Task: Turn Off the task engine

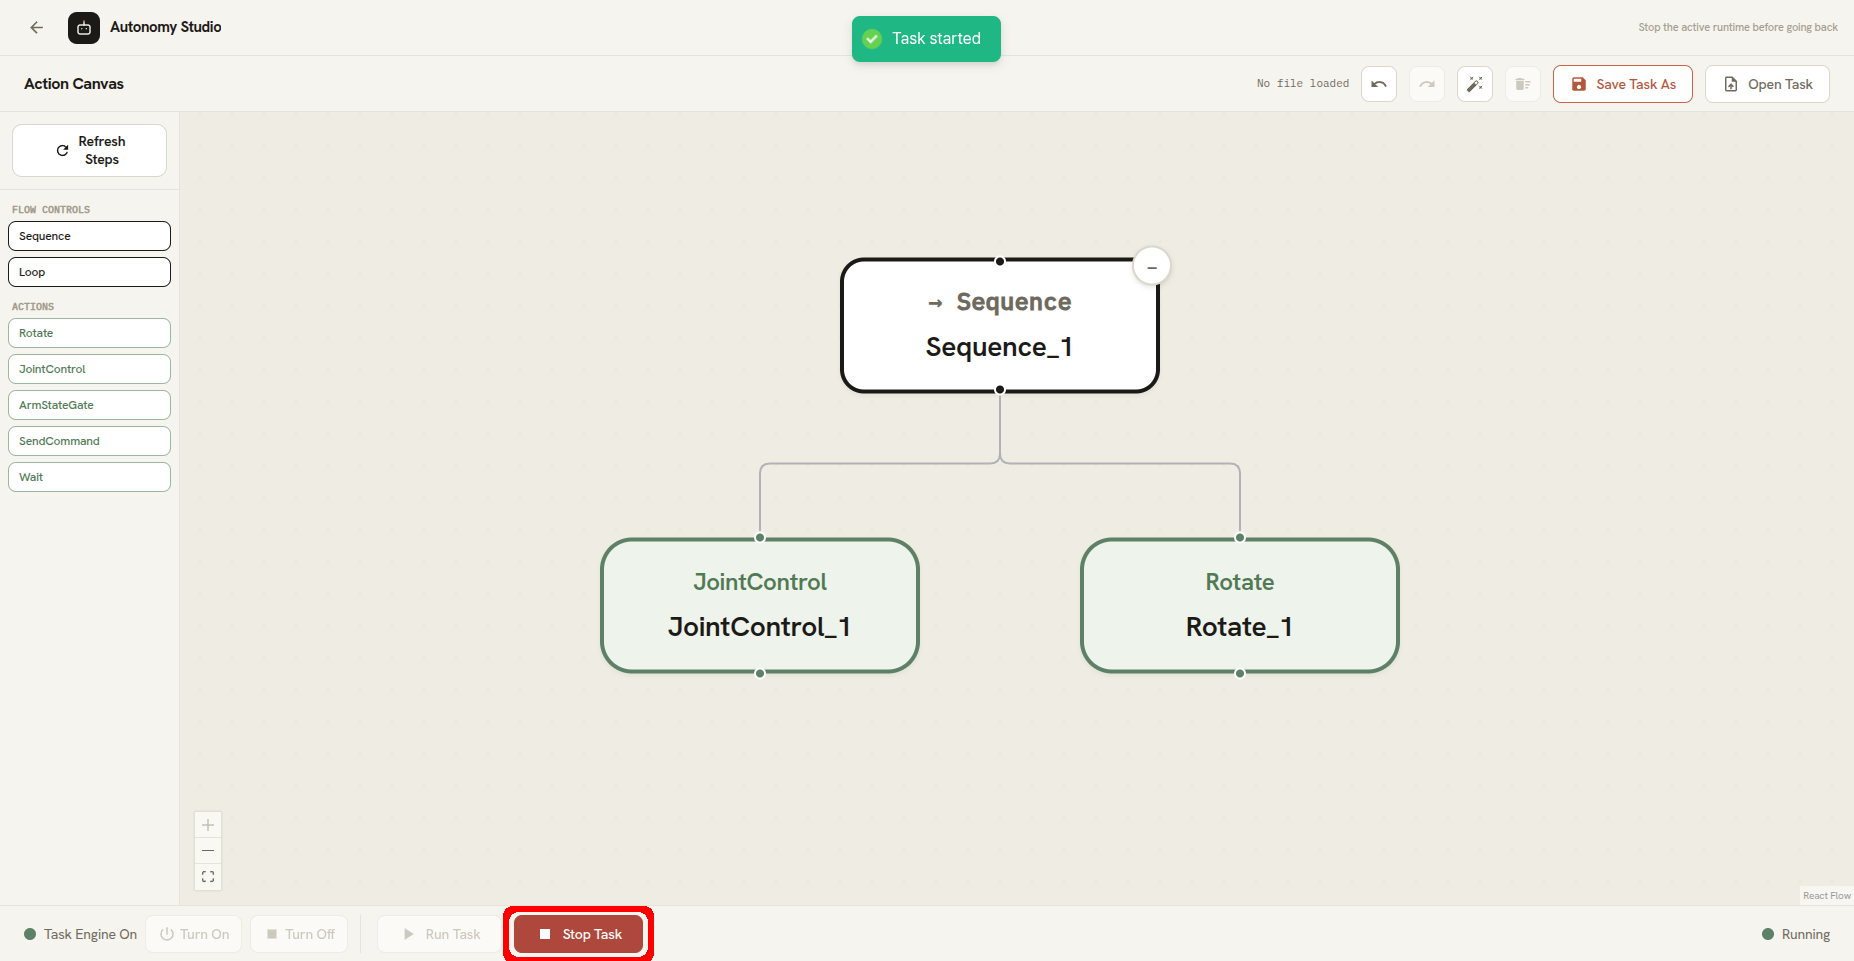Action: 300,934
